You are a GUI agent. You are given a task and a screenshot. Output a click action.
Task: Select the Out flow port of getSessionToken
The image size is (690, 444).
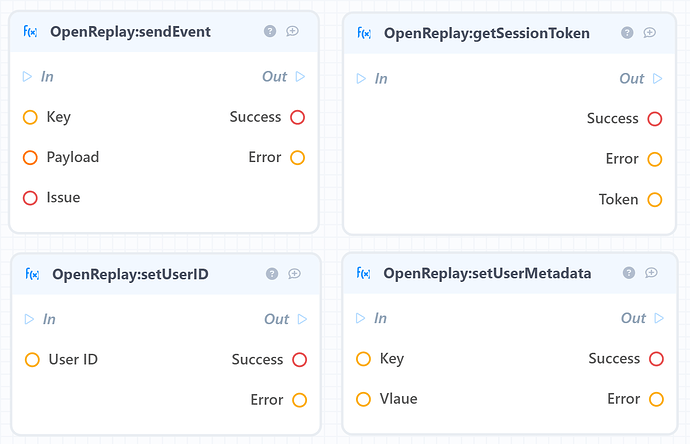point(657,79)
